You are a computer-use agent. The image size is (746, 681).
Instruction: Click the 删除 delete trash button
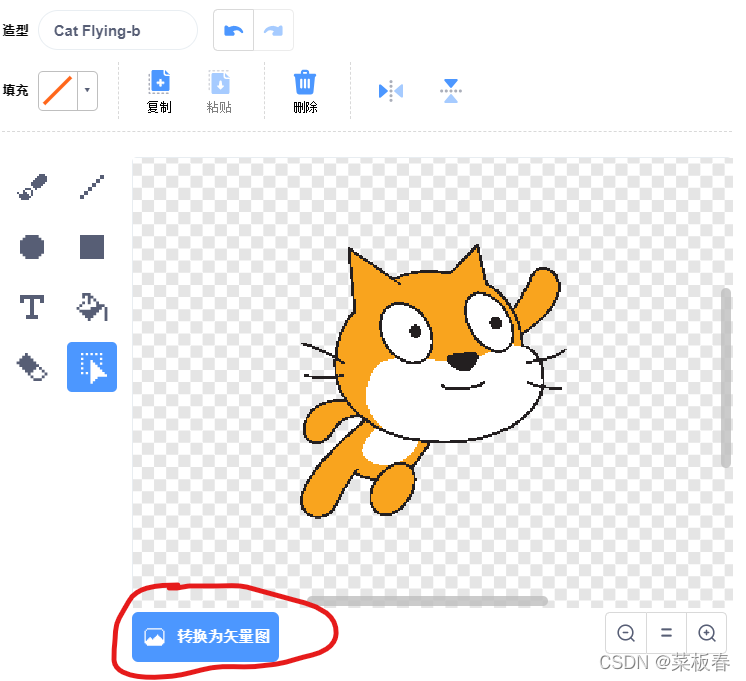tap(305, 91)
